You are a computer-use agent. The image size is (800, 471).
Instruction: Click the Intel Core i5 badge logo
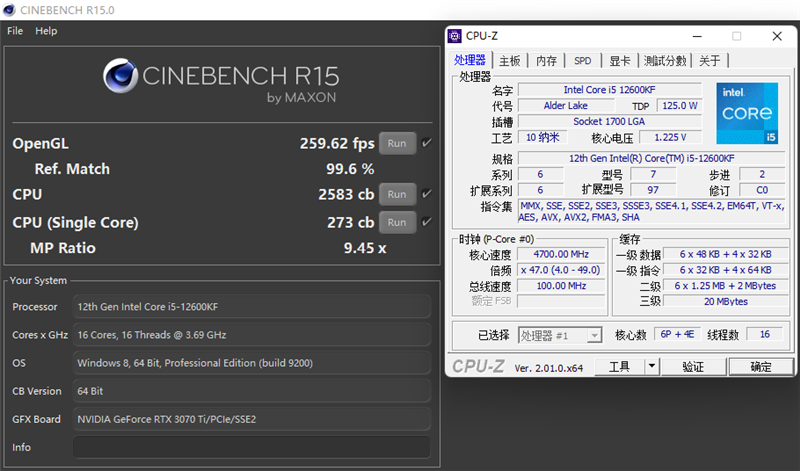[747, 113]
